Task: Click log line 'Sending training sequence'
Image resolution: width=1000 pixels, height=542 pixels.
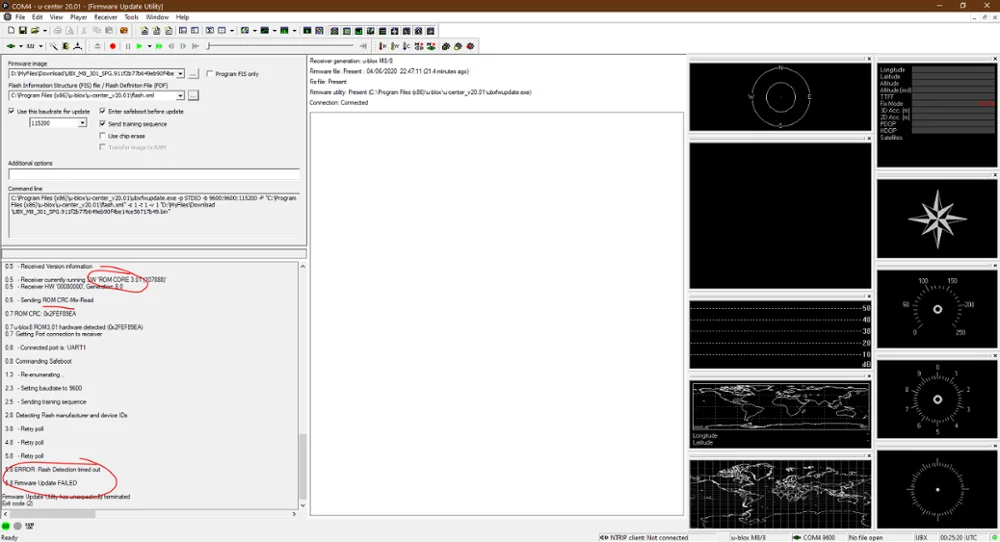Action: (x=53, y=402)
